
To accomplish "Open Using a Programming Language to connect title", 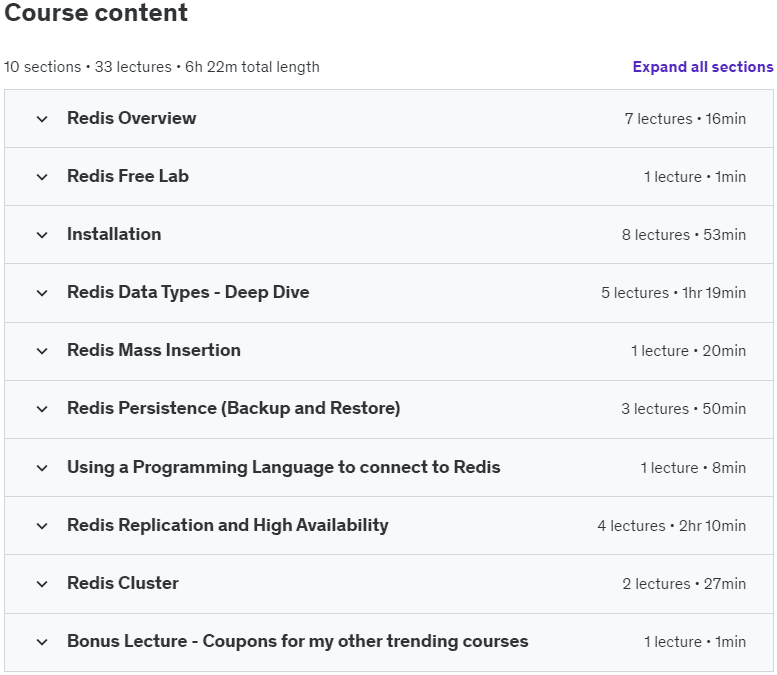I will [x=284, y=467].
